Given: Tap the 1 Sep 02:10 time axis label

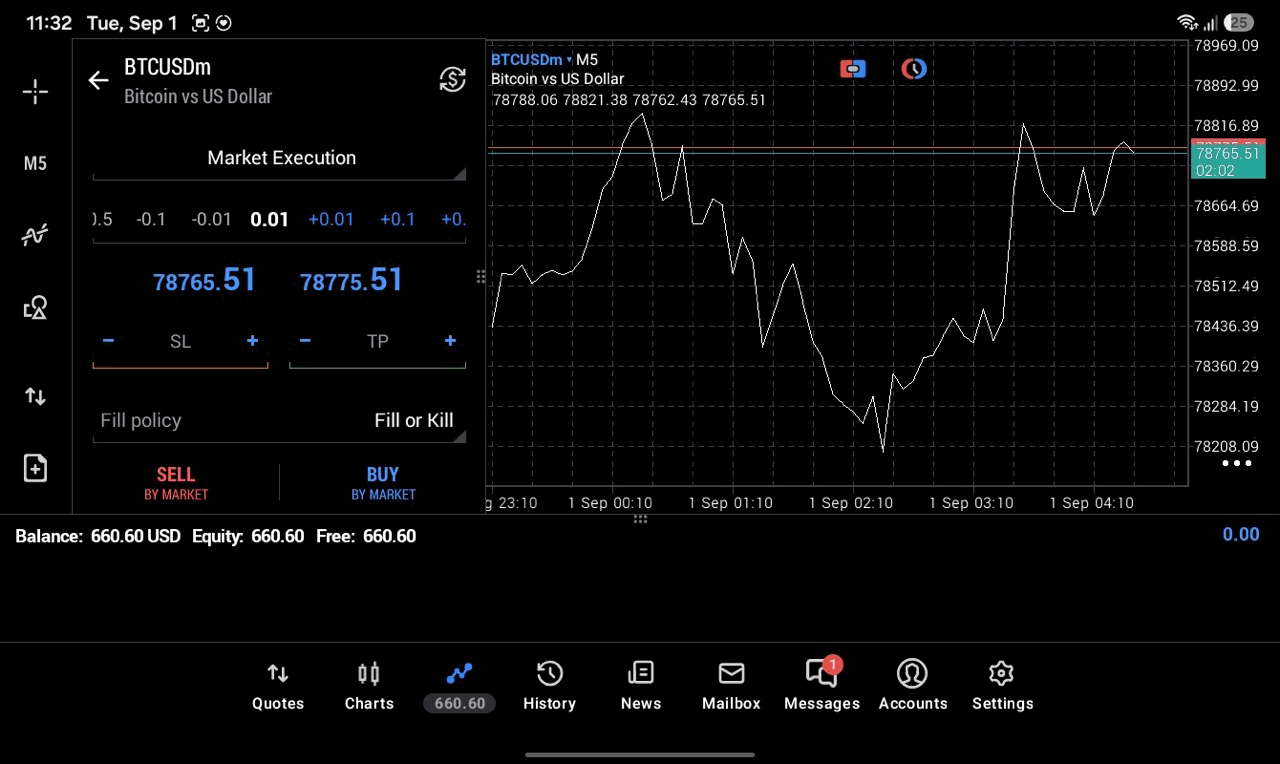Looking at the screenshot, I should click(x=851, y=503).
